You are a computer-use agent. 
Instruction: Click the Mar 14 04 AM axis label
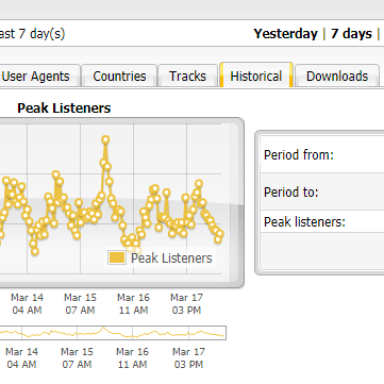(x=27, y=304)
